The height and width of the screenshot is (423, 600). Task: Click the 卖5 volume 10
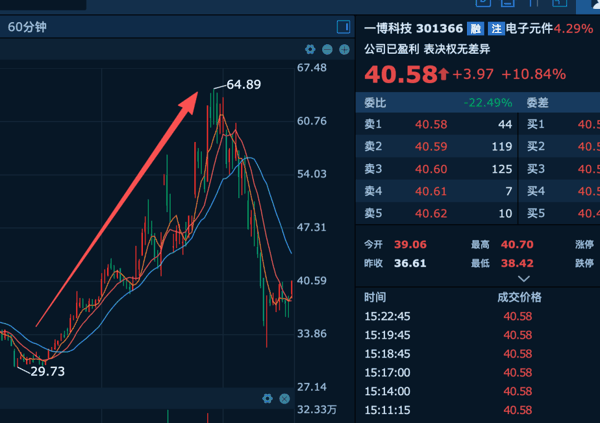505,213
